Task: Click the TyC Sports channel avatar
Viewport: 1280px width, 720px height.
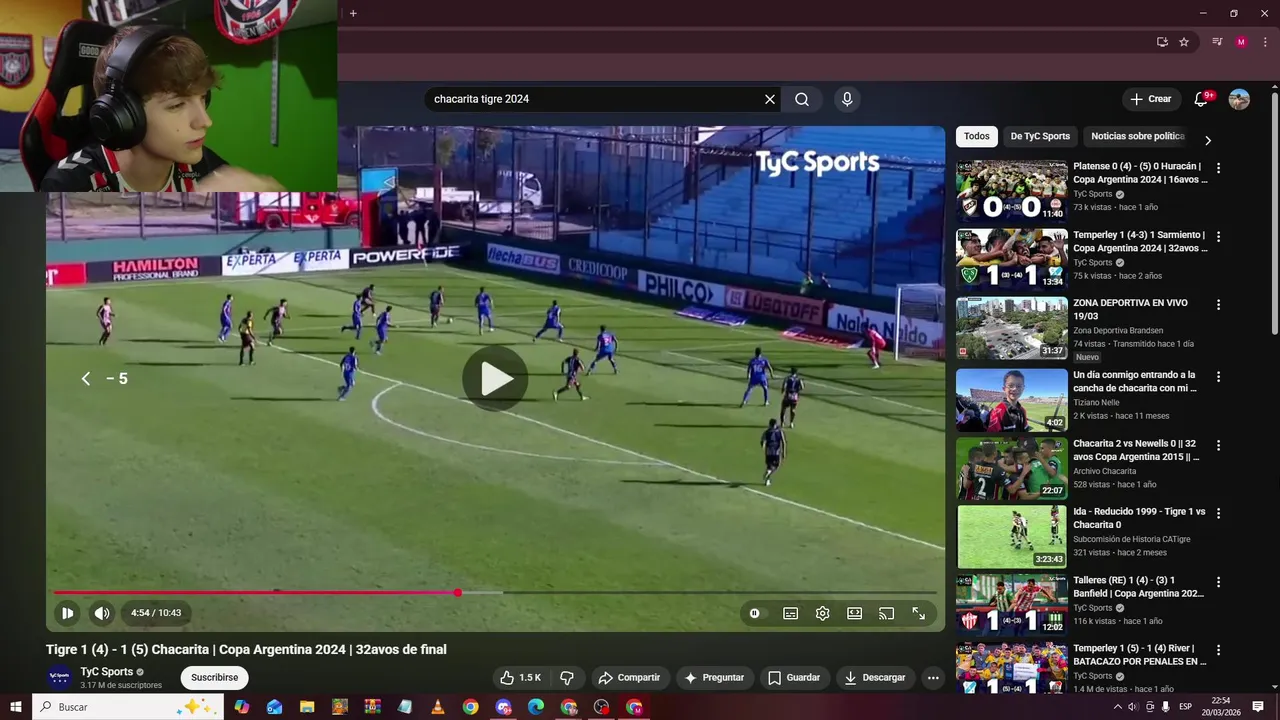Action: [x=59, y=677]
